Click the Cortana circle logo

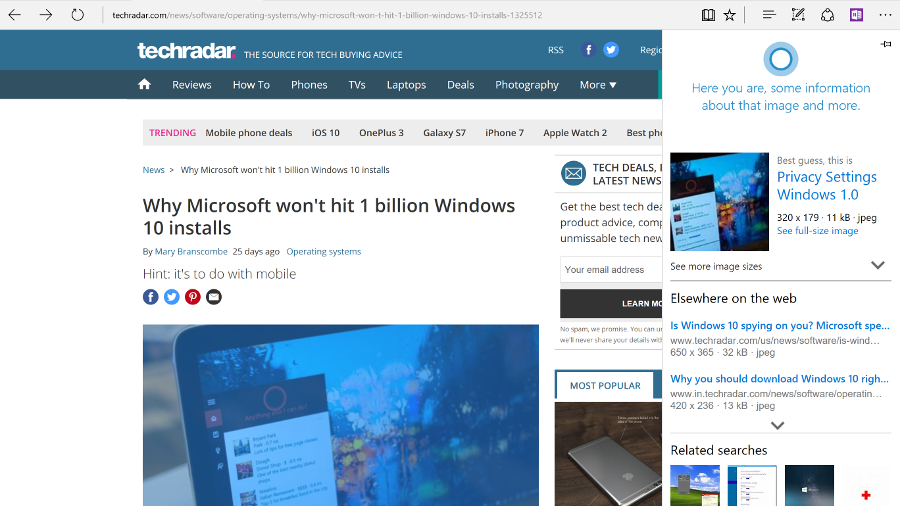coord(781,59)
